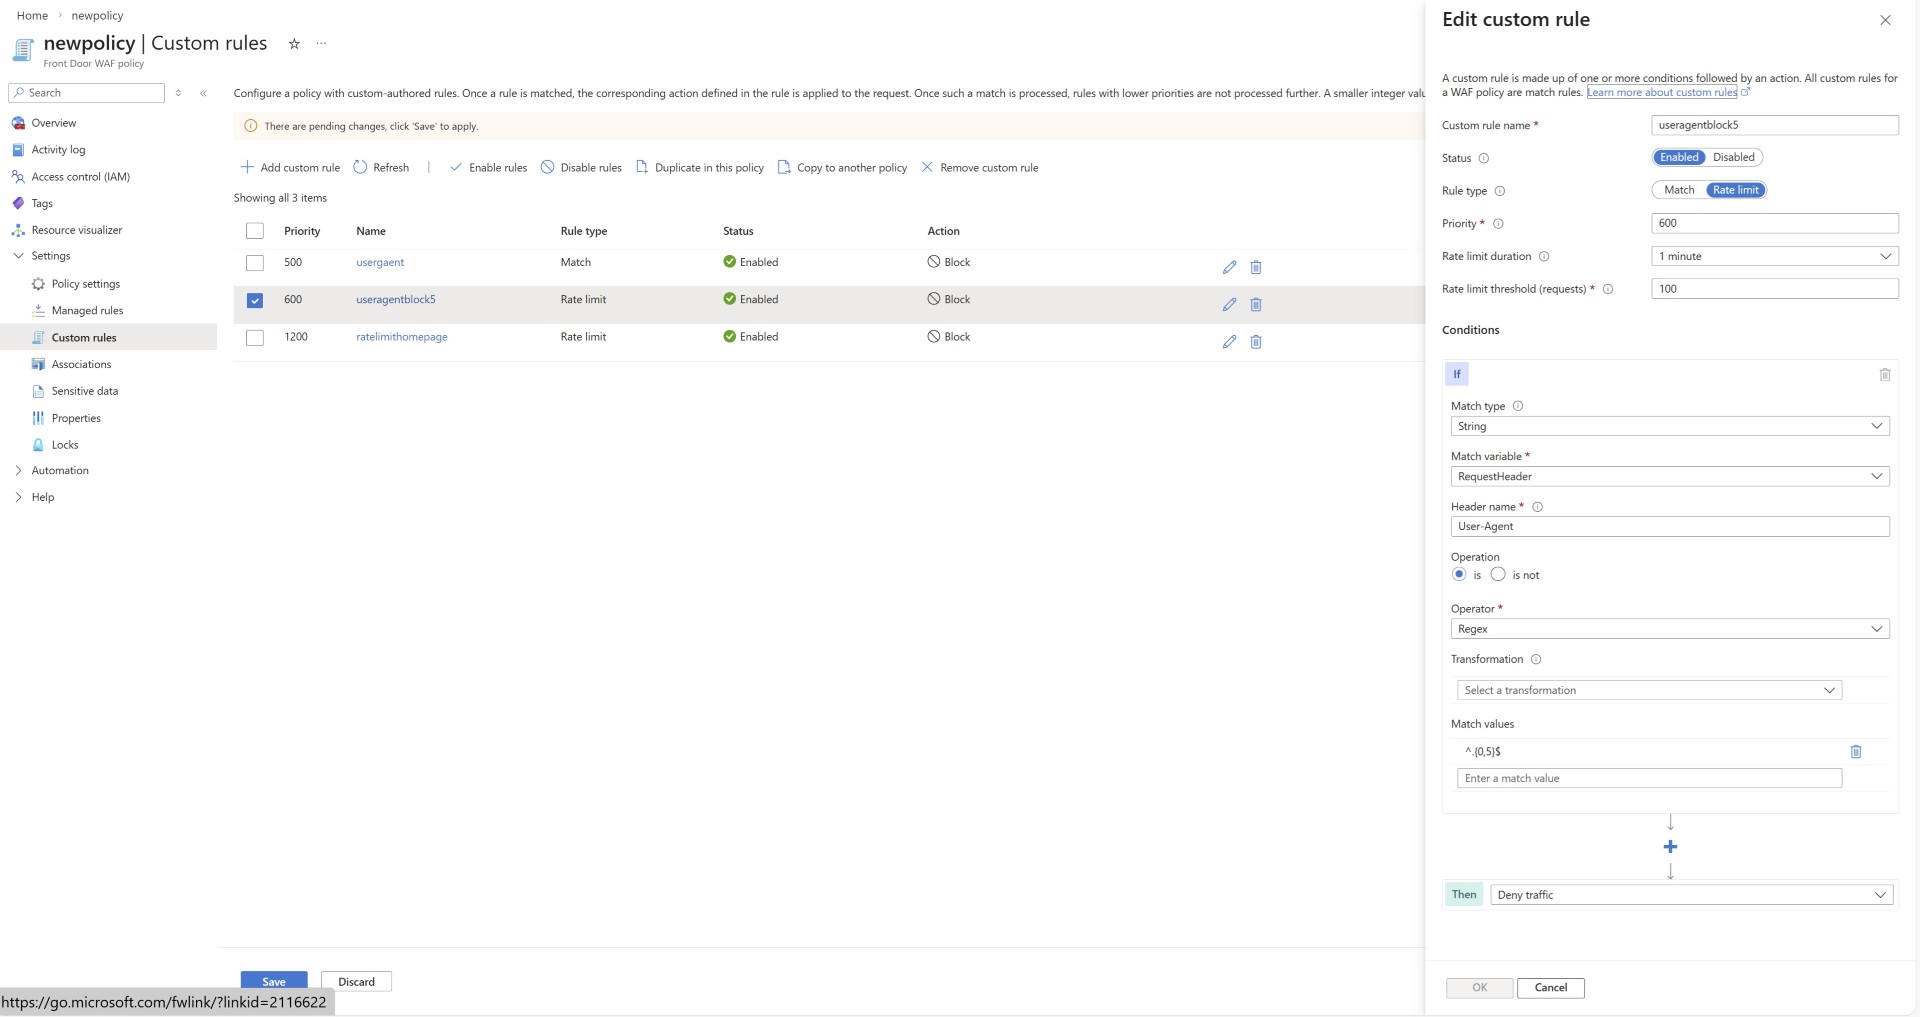
Task: Show info for Status field
Action: (1484, 158)
